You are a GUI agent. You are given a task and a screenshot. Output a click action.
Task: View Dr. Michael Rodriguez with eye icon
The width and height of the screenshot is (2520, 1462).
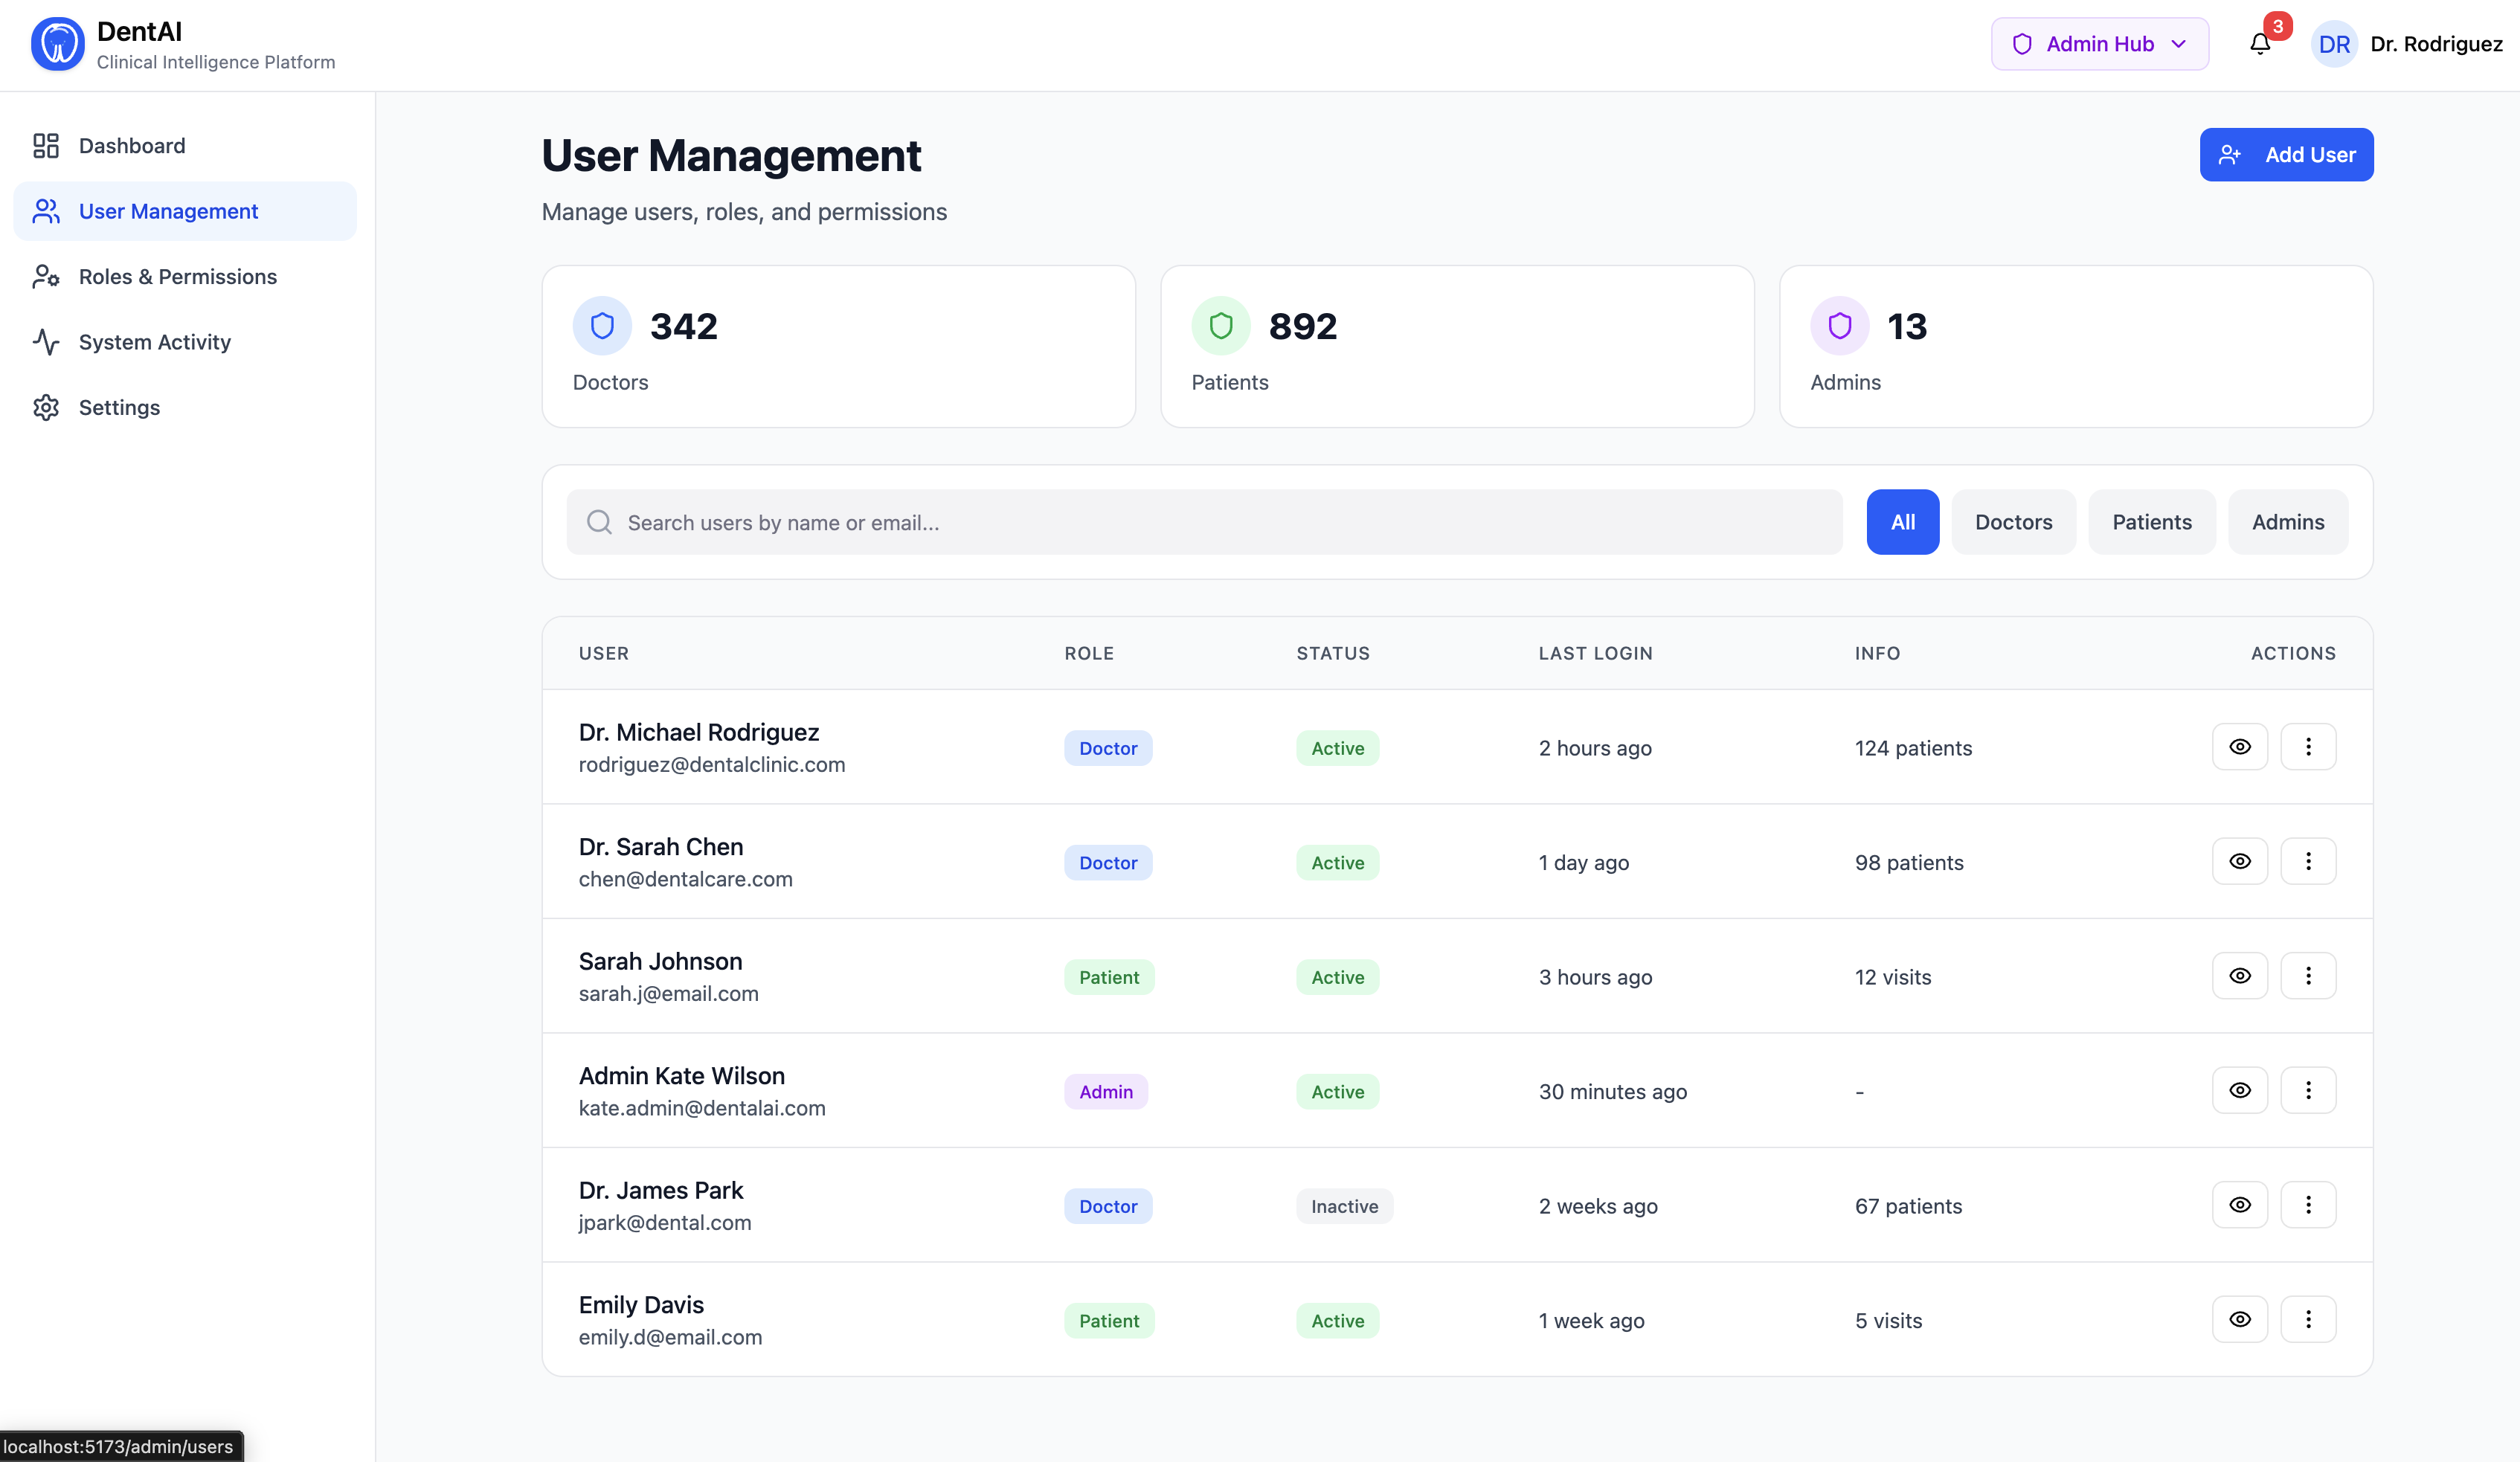[2240, 747]
